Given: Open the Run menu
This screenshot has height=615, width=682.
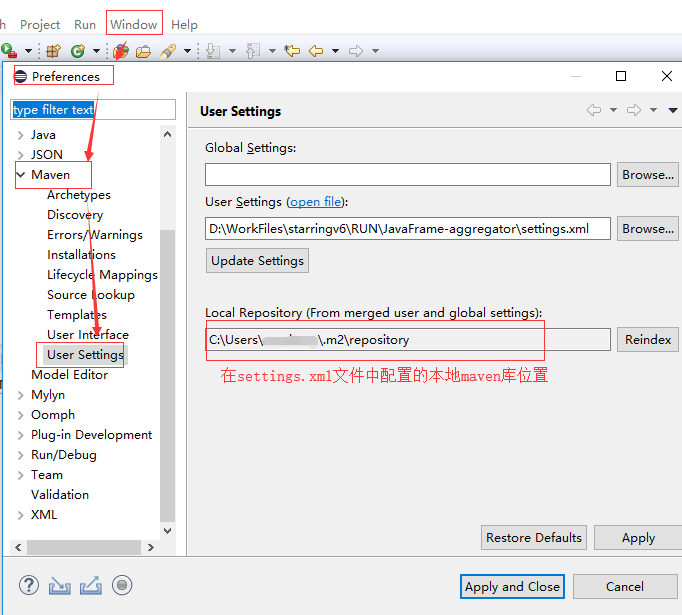Looking at the screenshot, I should point(85,25).
